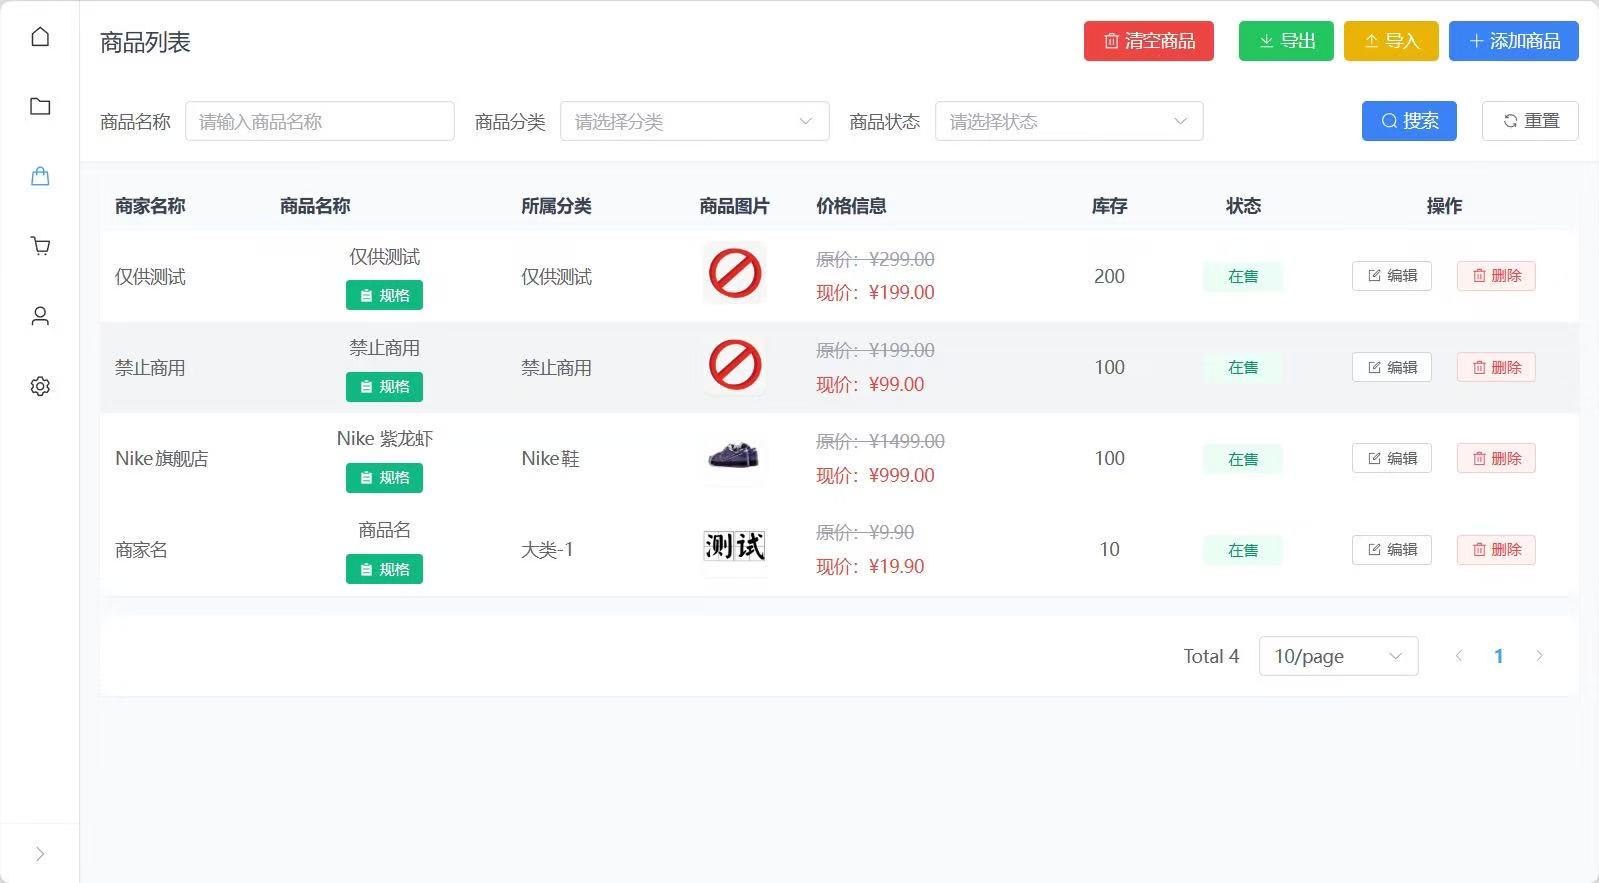Click the 商家名 merchant cell
Image resolution: width=1599 pixels, height=883 pixels.
141,550
